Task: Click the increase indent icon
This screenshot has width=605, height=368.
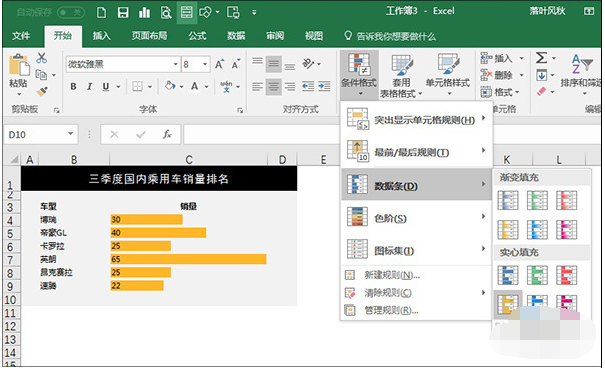Action: pos(324,86)
